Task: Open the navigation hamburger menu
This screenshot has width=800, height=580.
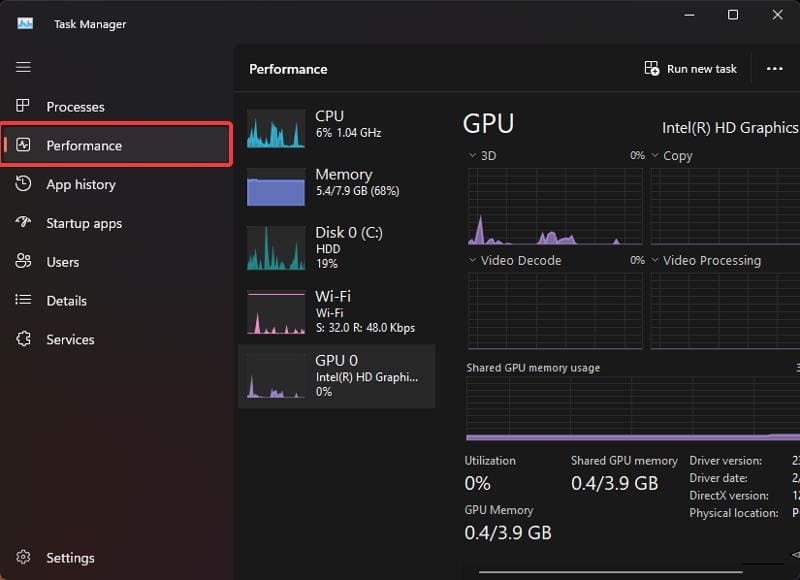Action: [x=23, y=67]
